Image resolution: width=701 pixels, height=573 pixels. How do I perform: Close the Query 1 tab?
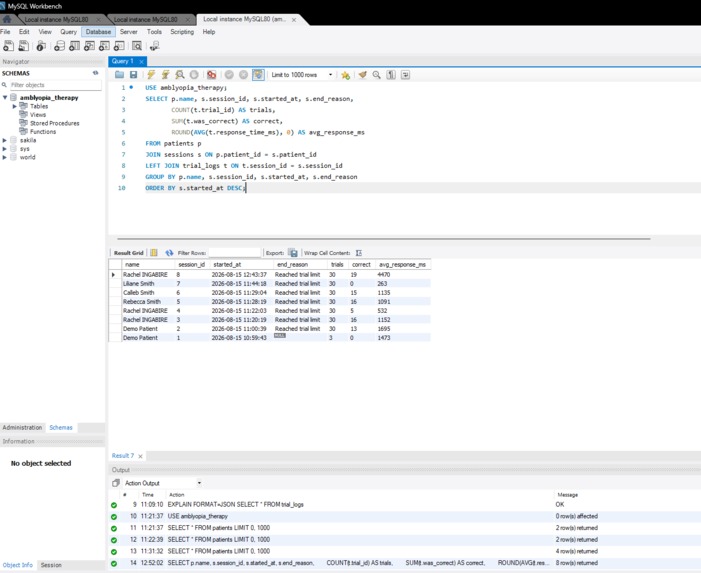click(141, 62)
